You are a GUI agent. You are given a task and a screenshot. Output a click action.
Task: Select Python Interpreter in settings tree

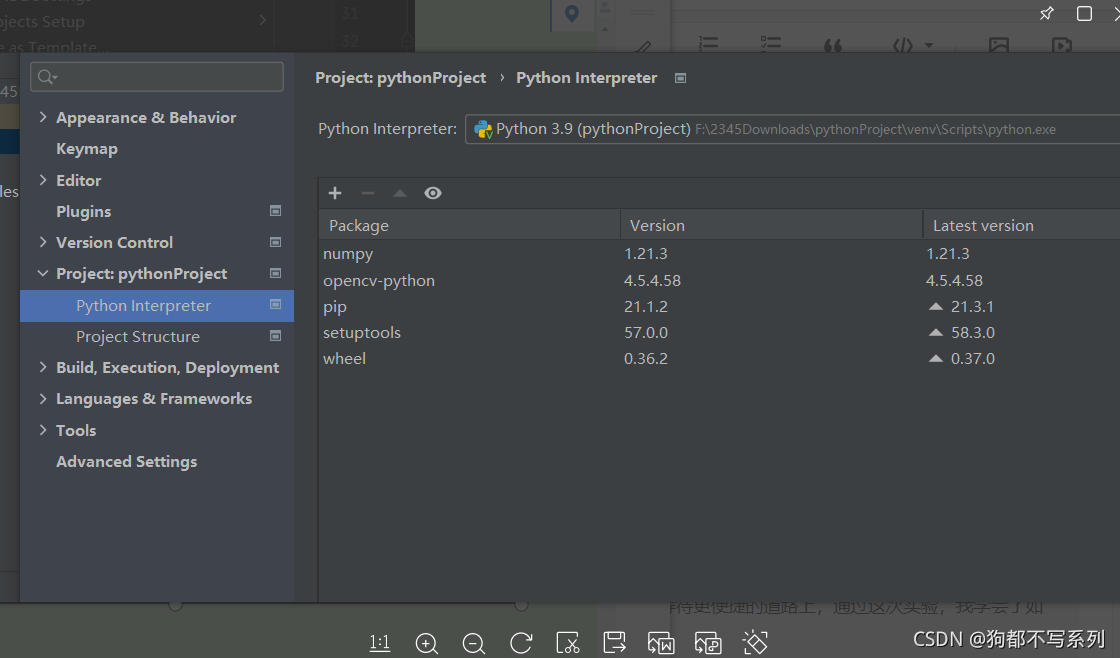click(x=157, y=306)
